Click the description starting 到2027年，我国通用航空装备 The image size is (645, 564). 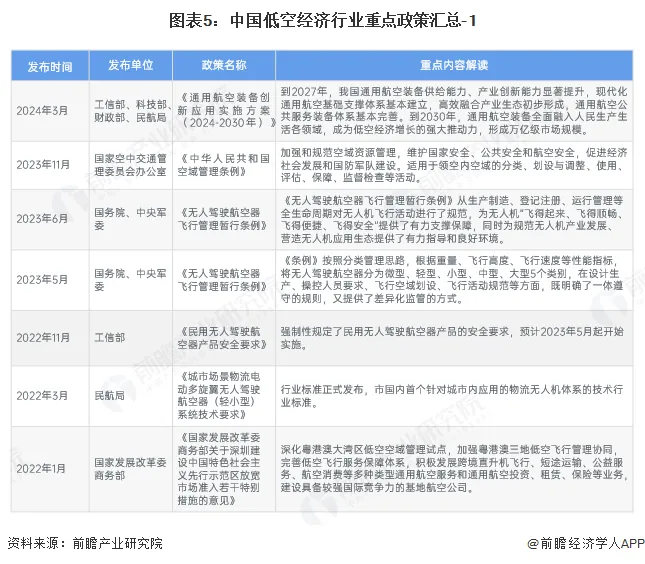[454, 111]
